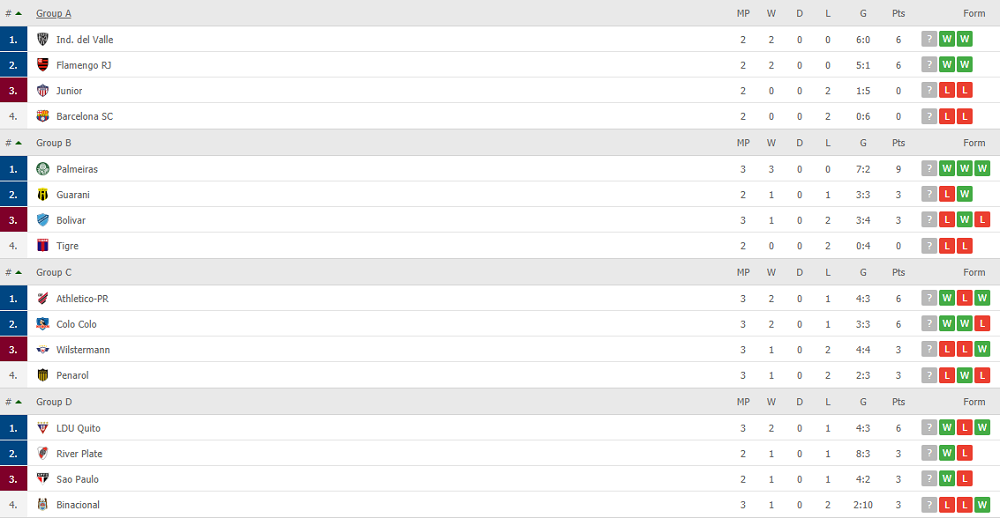Click the Flamengo RJ club logo
1000x518 pixels.
tap(43, 65)
